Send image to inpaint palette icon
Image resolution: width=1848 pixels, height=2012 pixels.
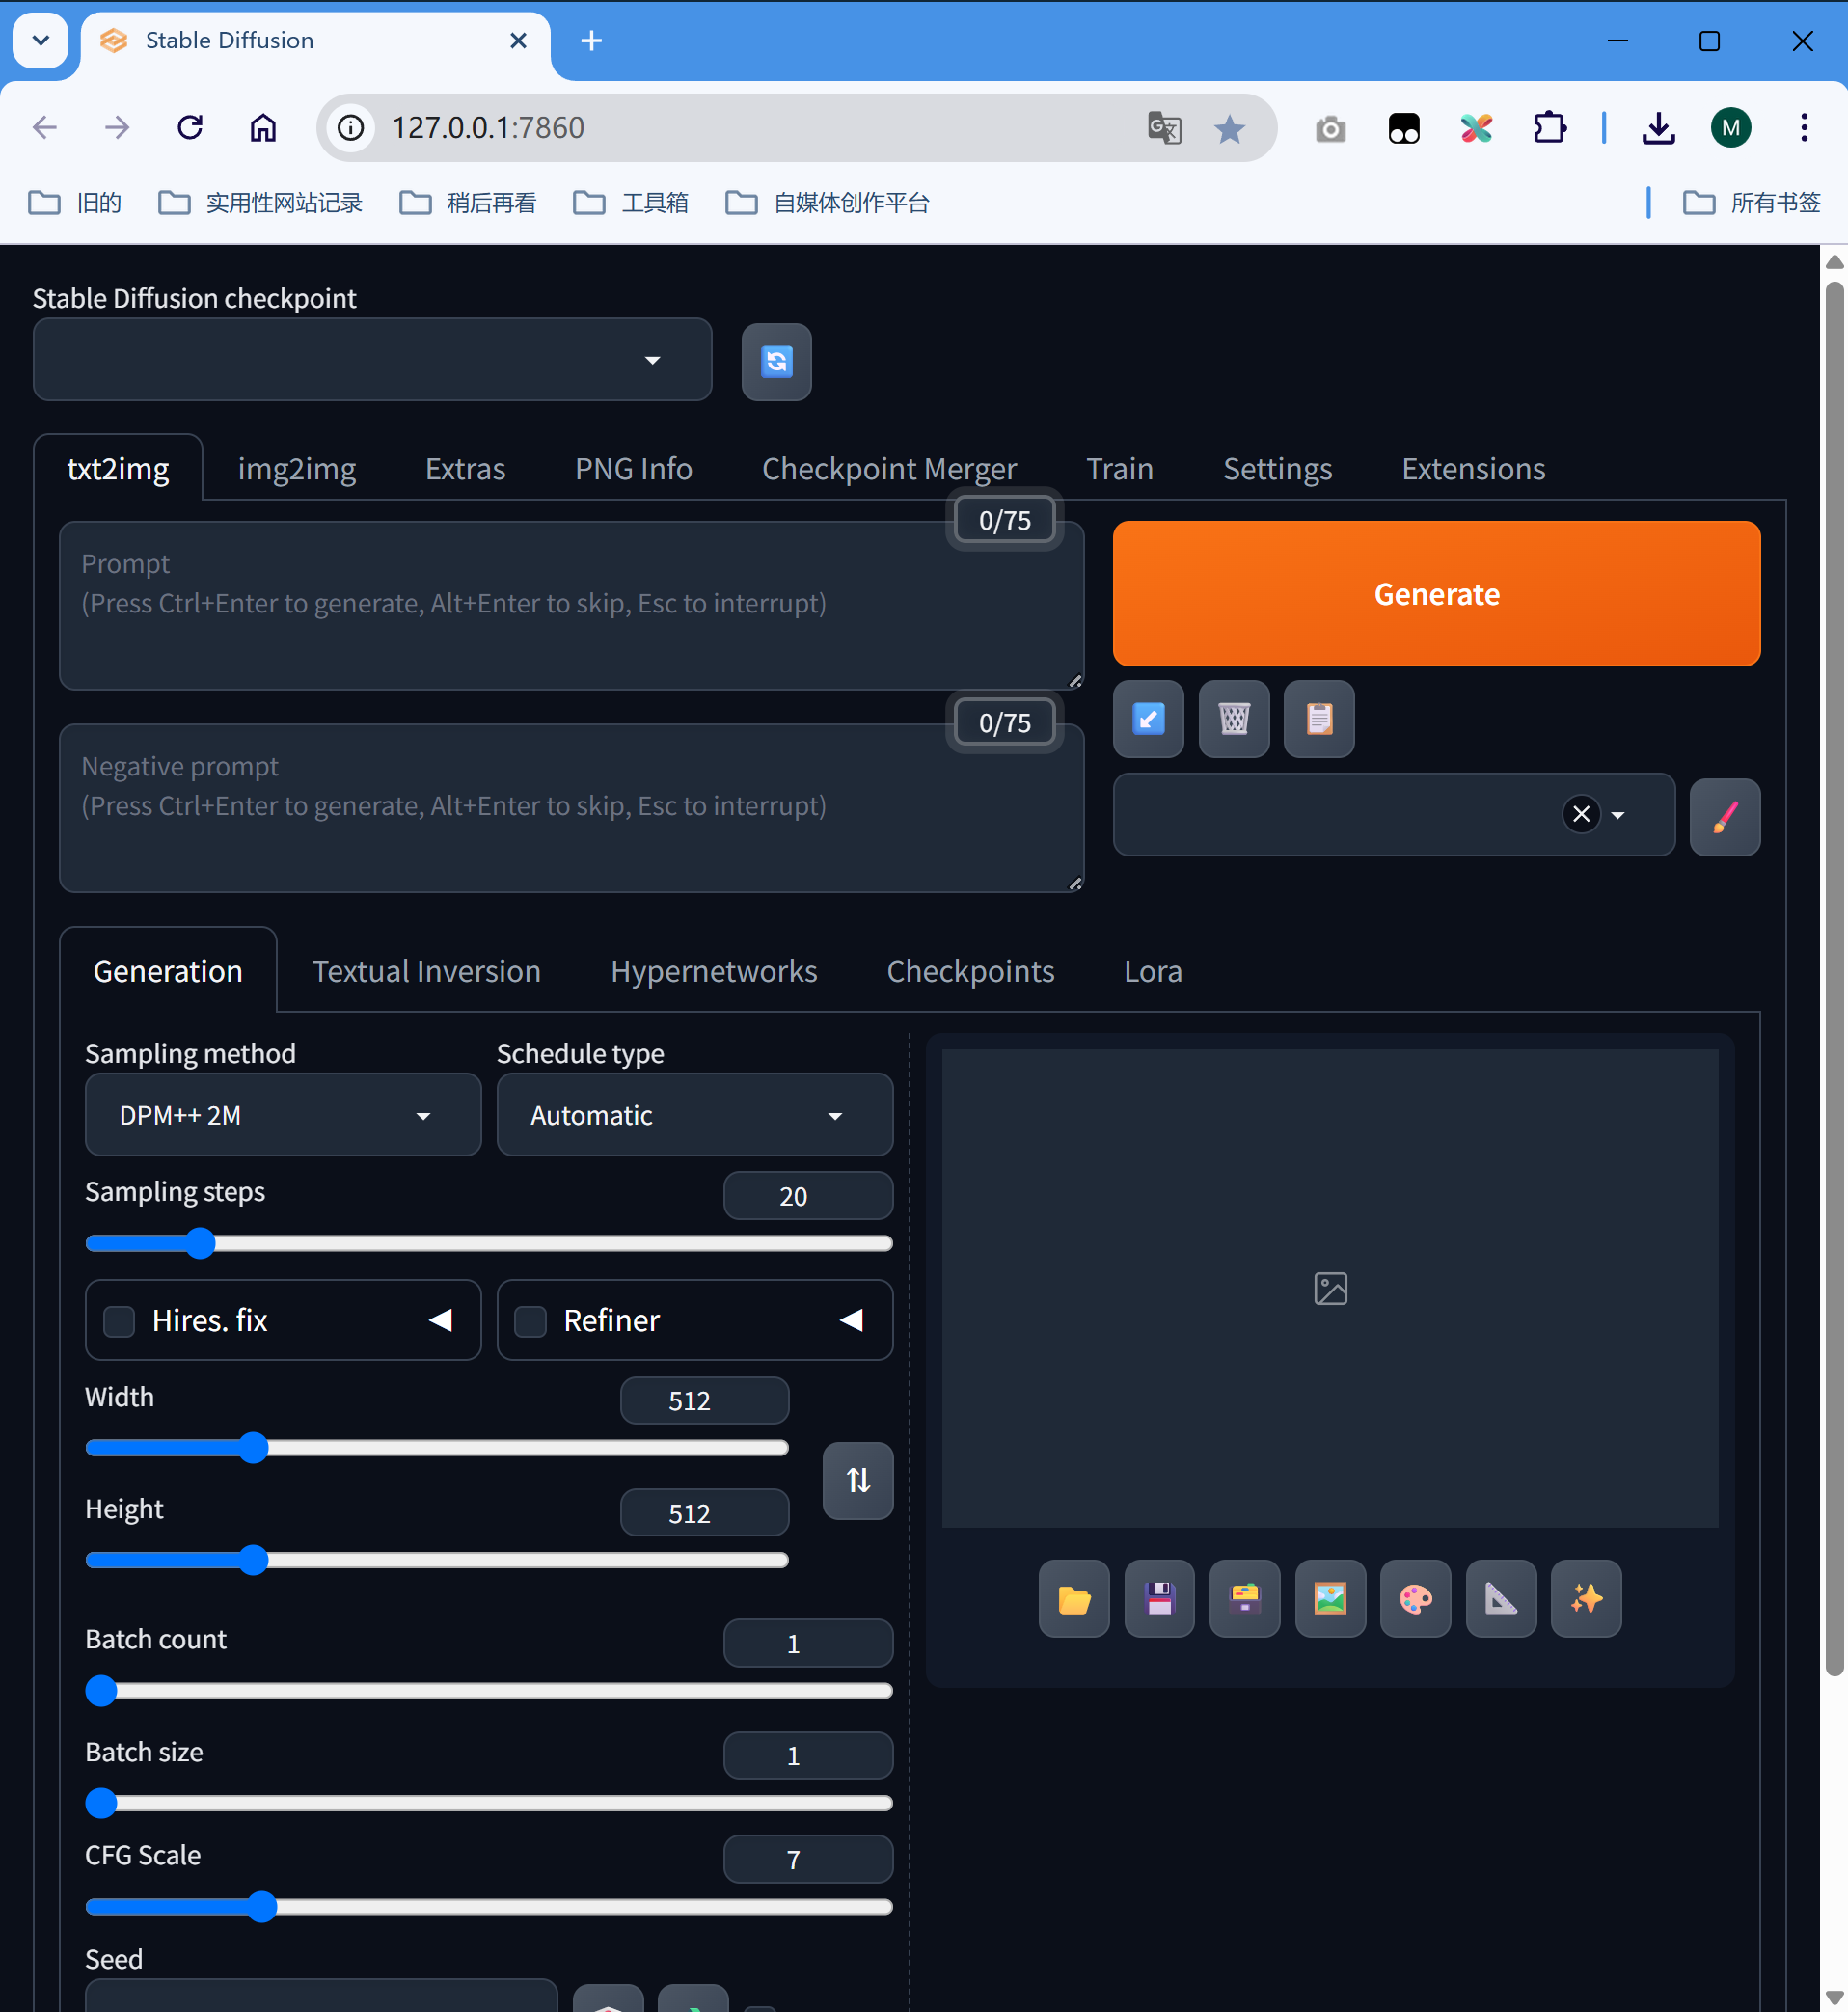coord(1415,1599)
